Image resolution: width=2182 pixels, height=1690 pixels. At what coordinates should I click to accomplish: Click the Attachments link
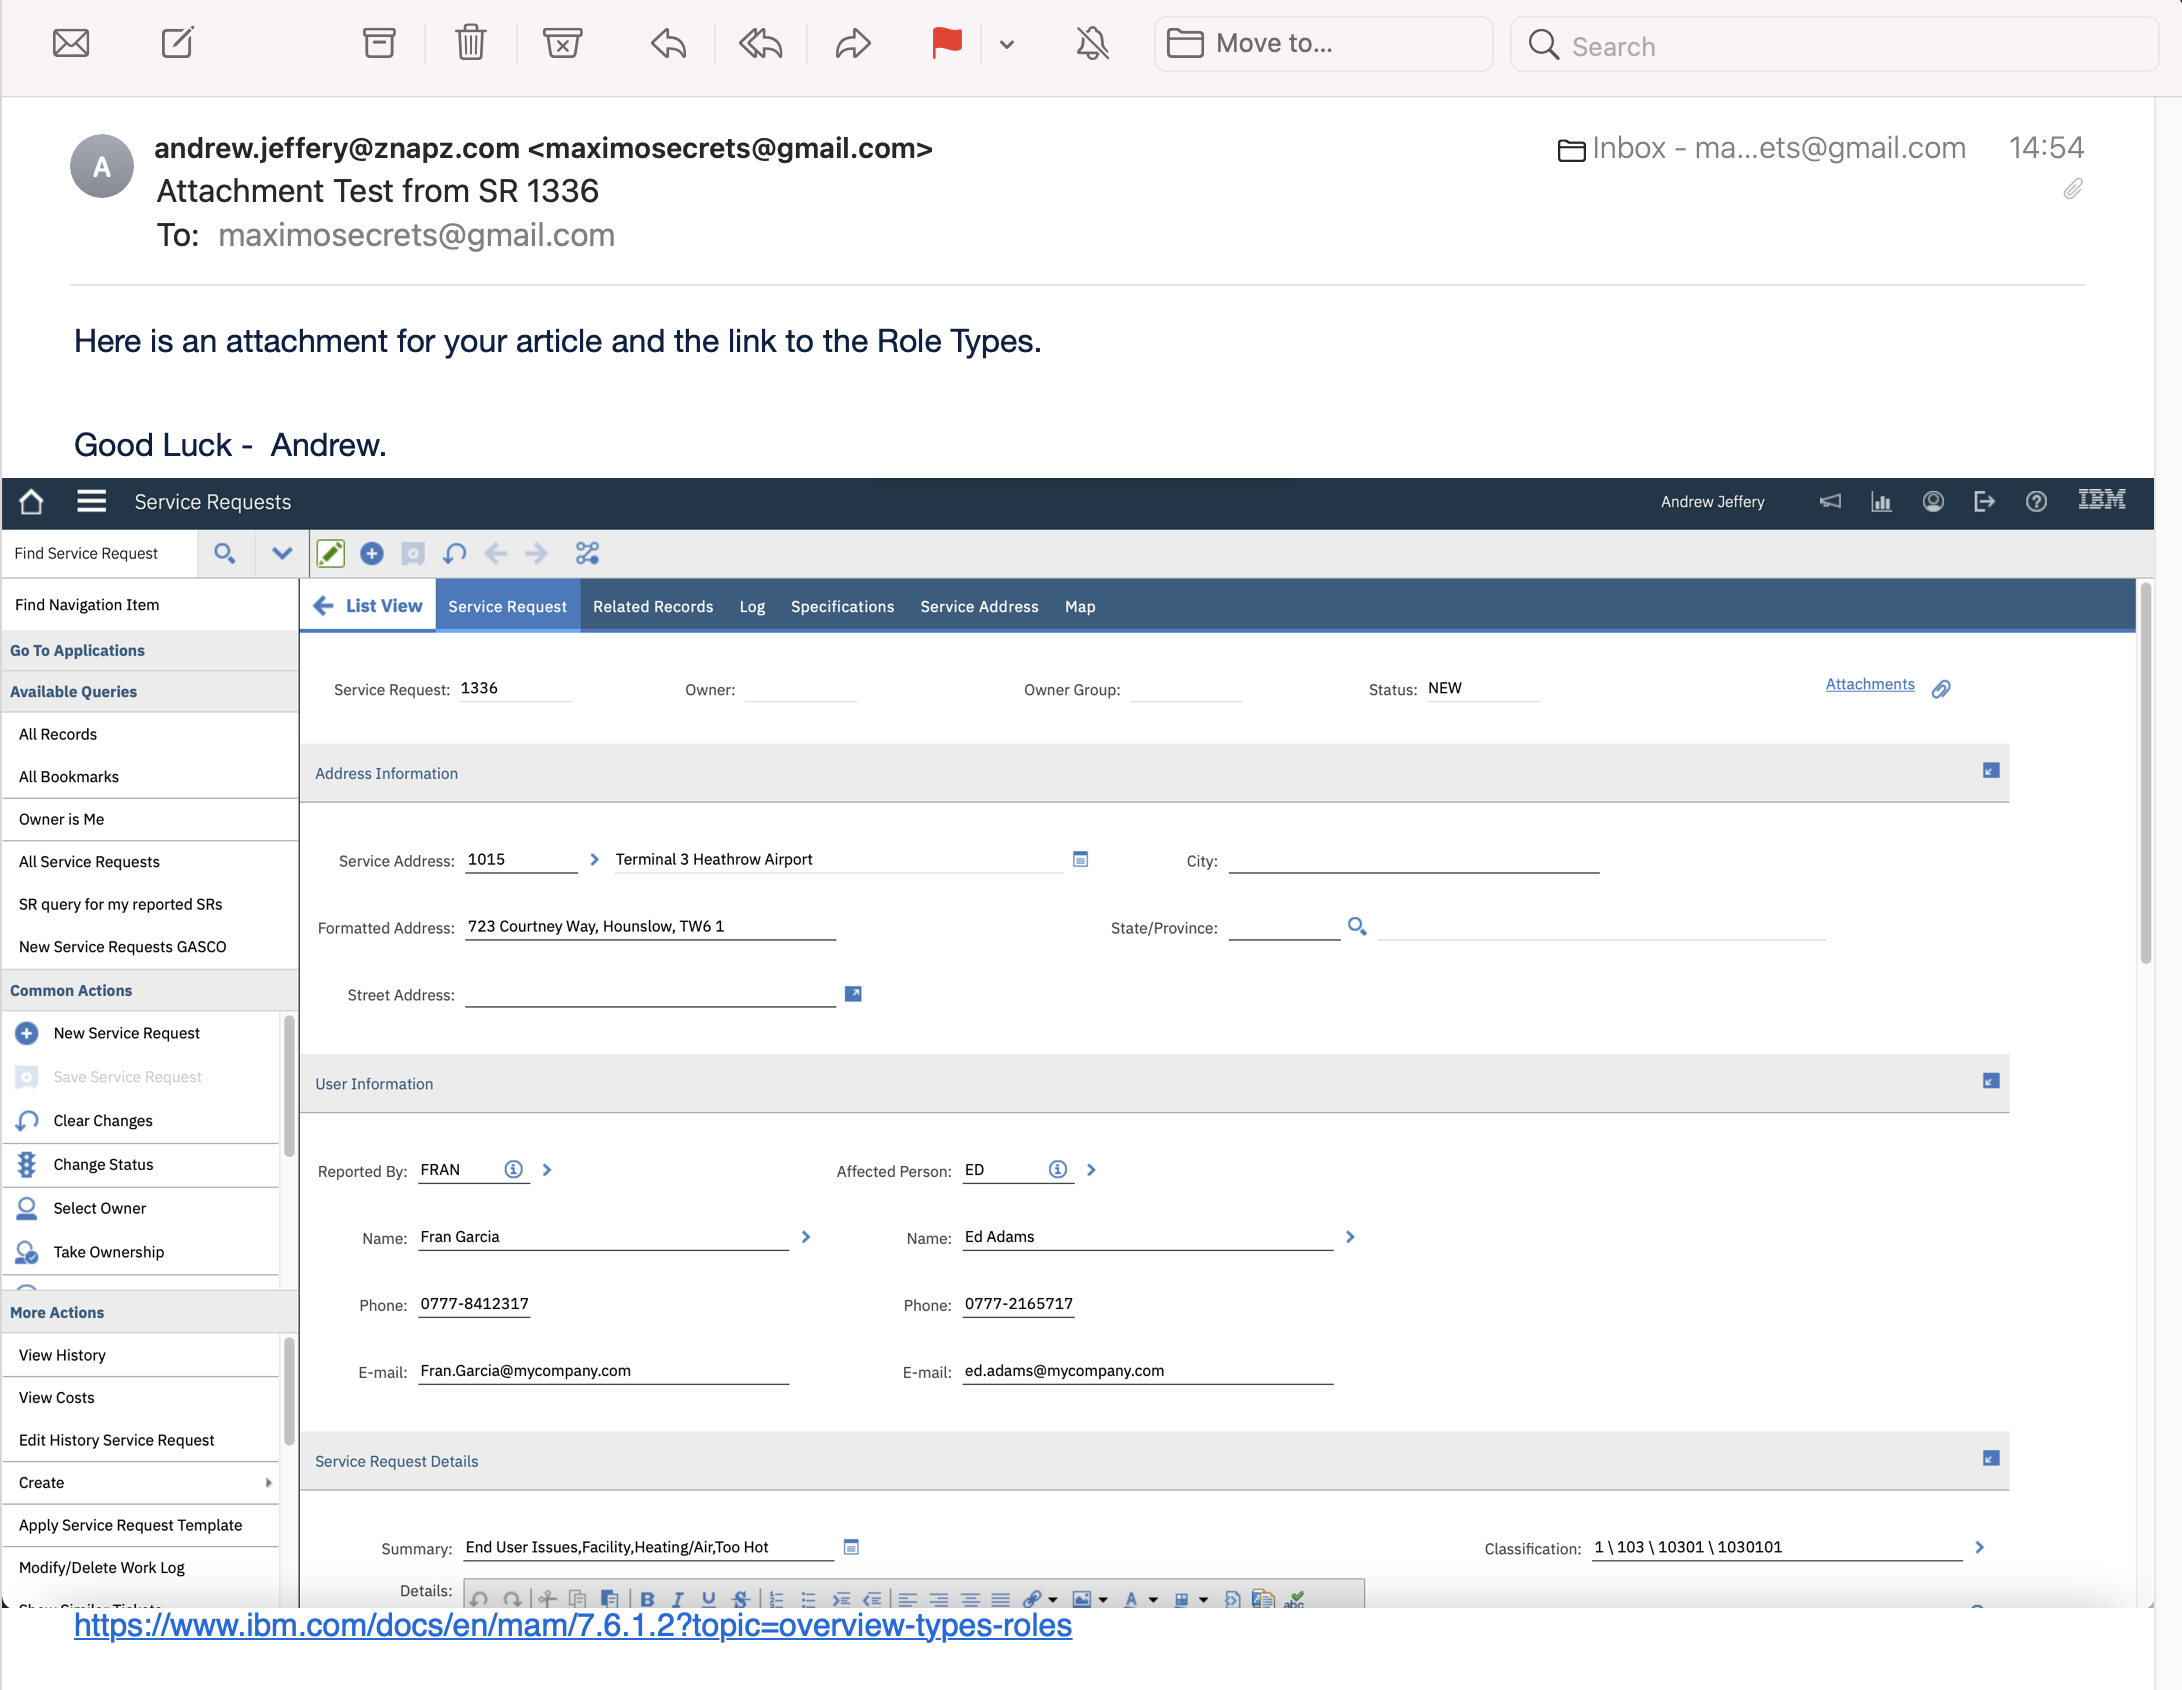pos(1869,684)
